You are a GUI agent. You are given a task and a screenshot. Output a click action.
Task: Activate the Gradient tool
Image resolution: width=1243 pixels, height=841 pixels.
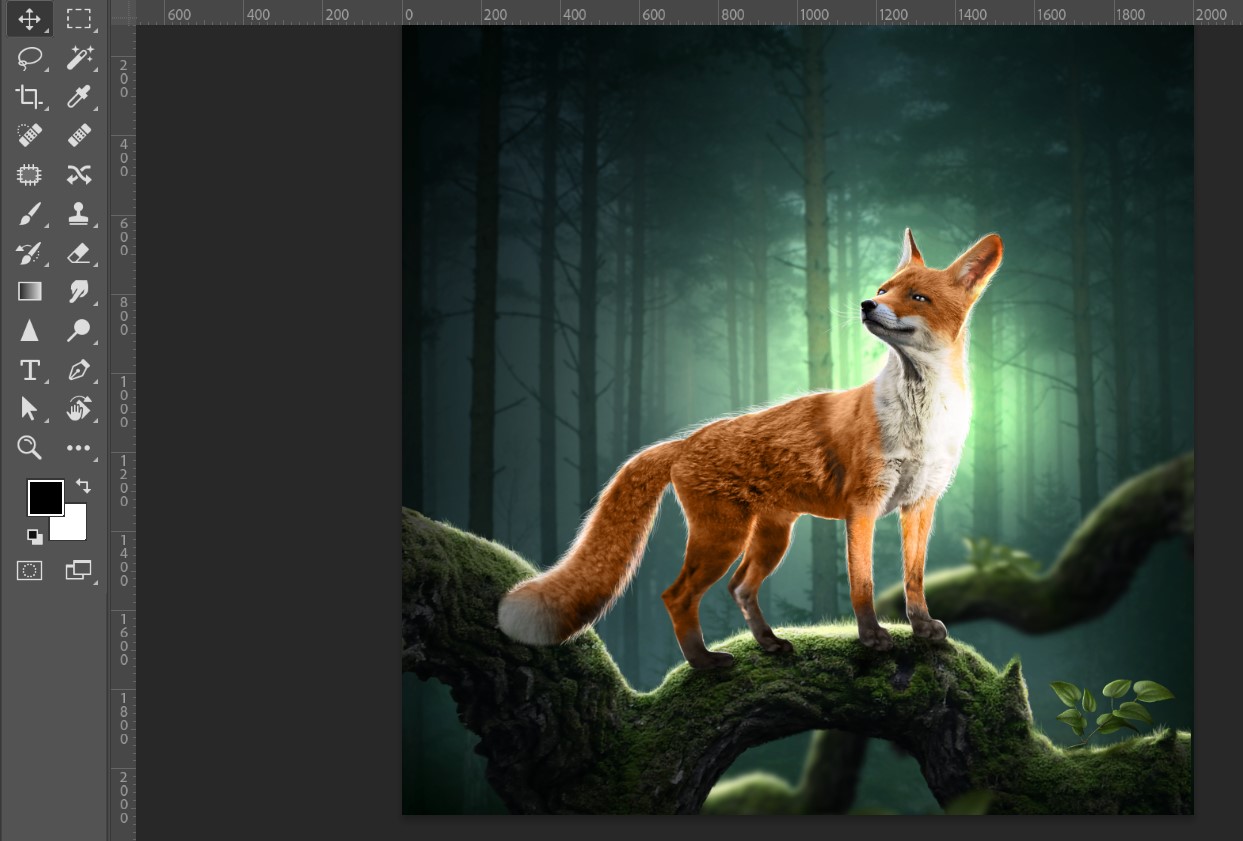[30, 292]
